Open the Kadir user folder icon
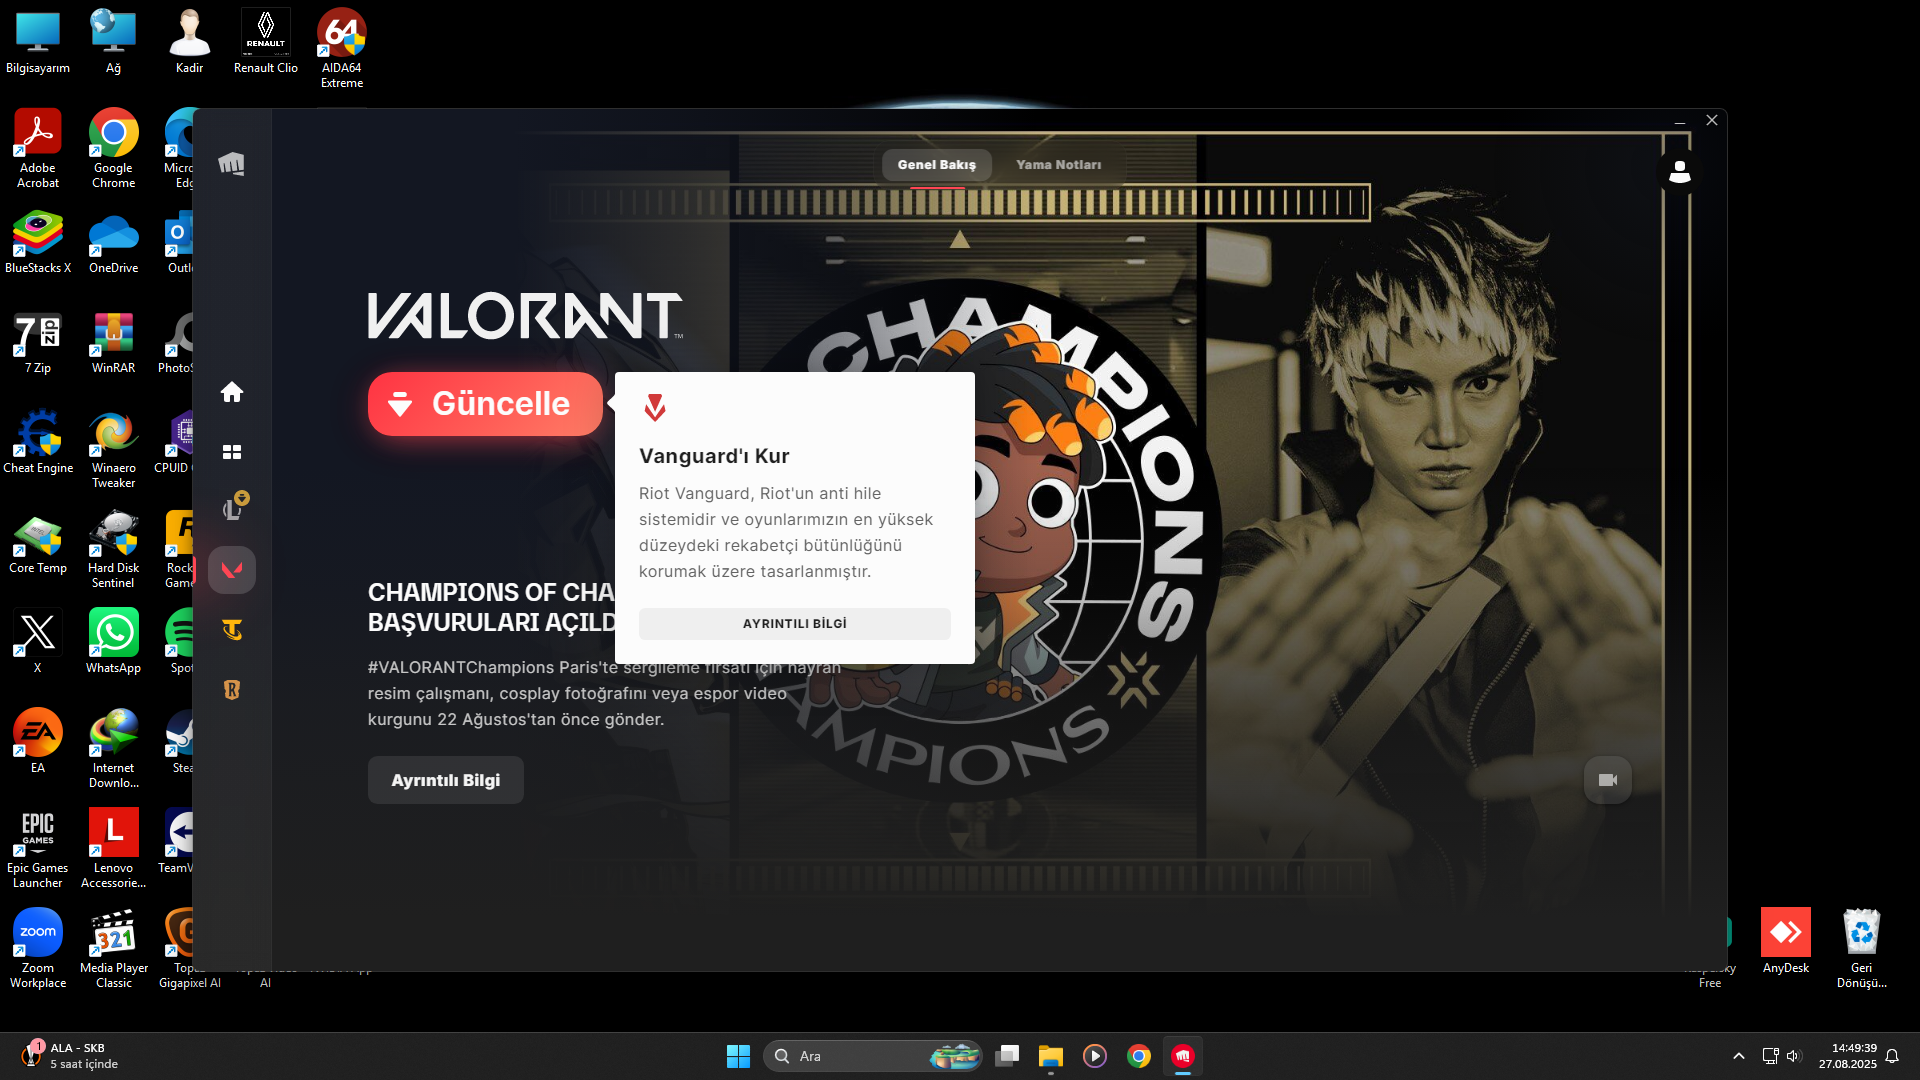Viewport: 1920px width, 1080px height. point(190,43)
